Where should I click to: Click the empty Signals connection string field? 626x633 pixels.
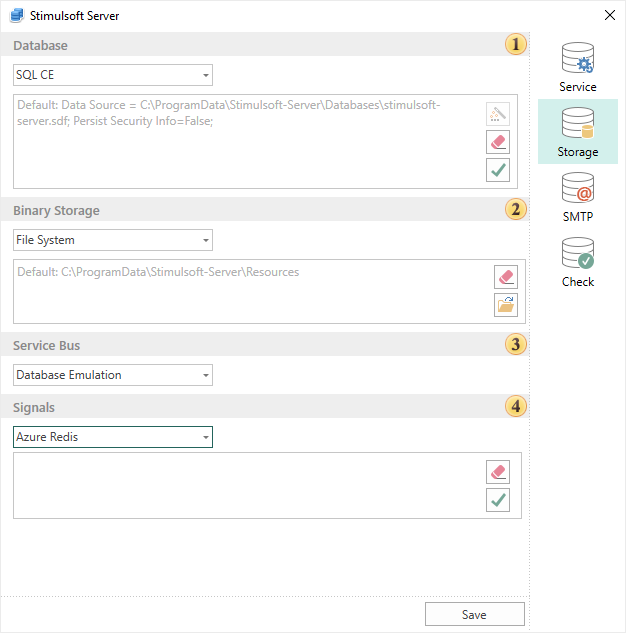point(249,486)
